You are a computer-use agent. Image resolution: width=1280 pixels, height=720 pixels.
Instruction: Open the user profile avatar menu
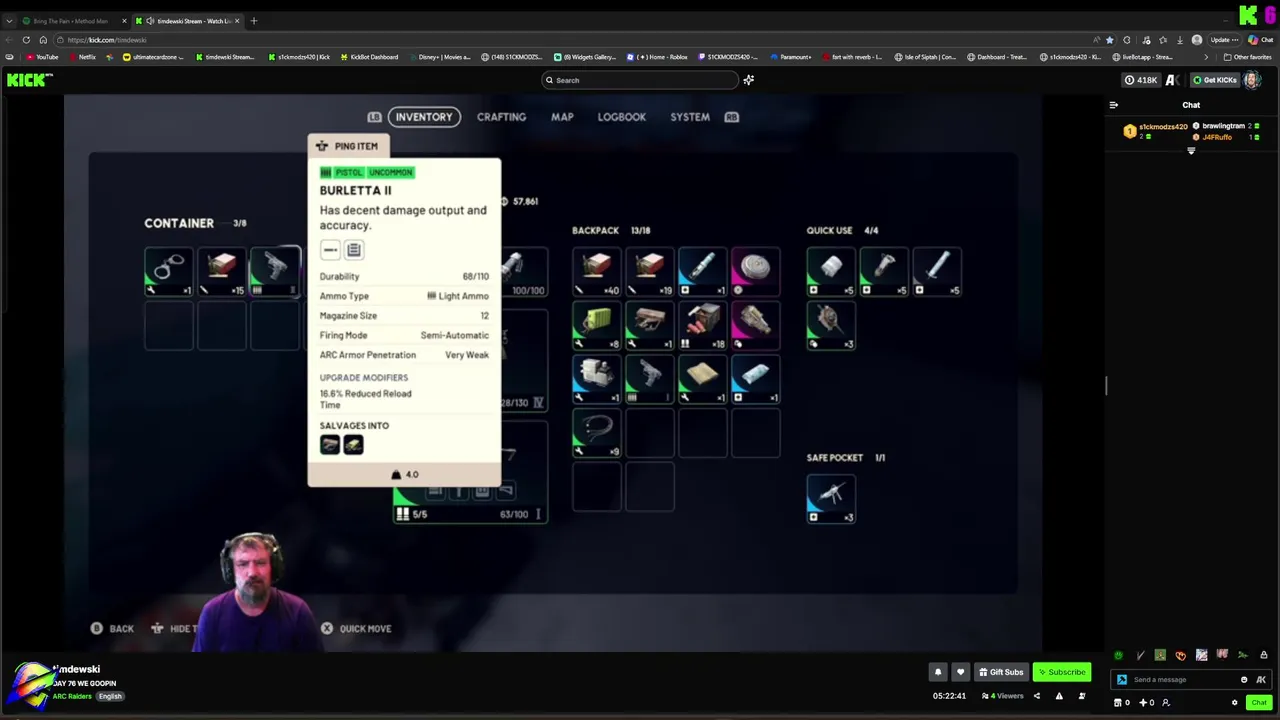(x=1252, y=80)
